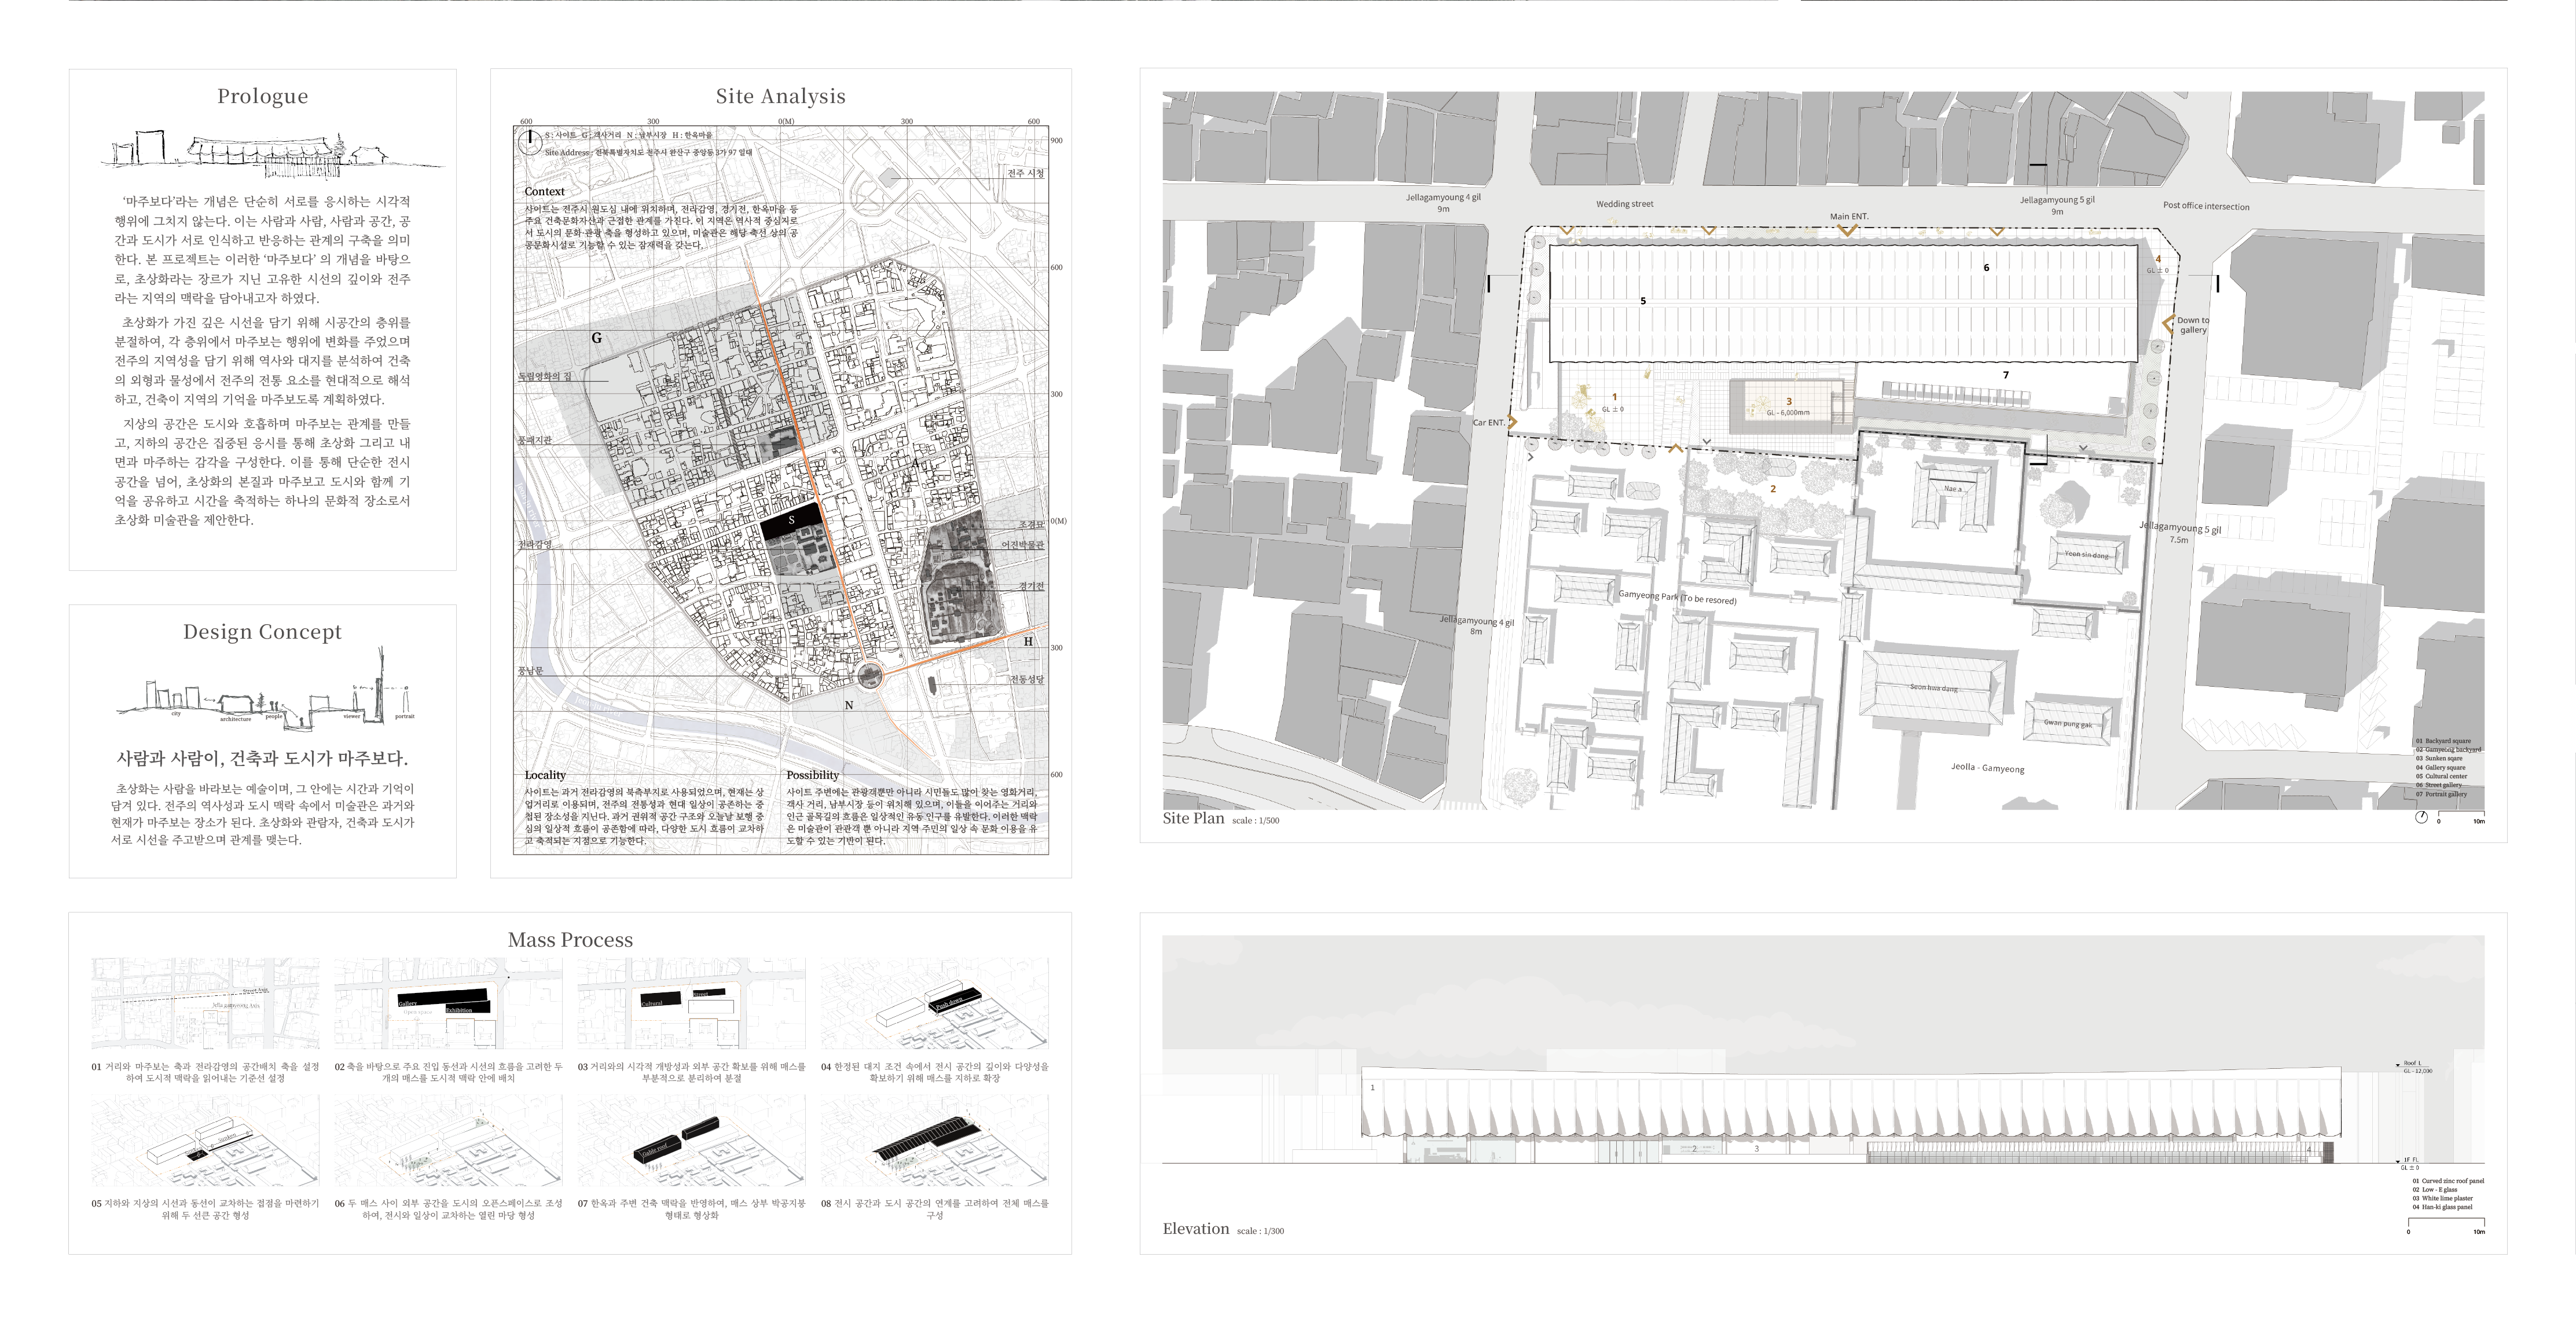Click the Seon hwa dang building label
The height and width of the screenshot is (1323, 2576).
tap(1934, 688)
